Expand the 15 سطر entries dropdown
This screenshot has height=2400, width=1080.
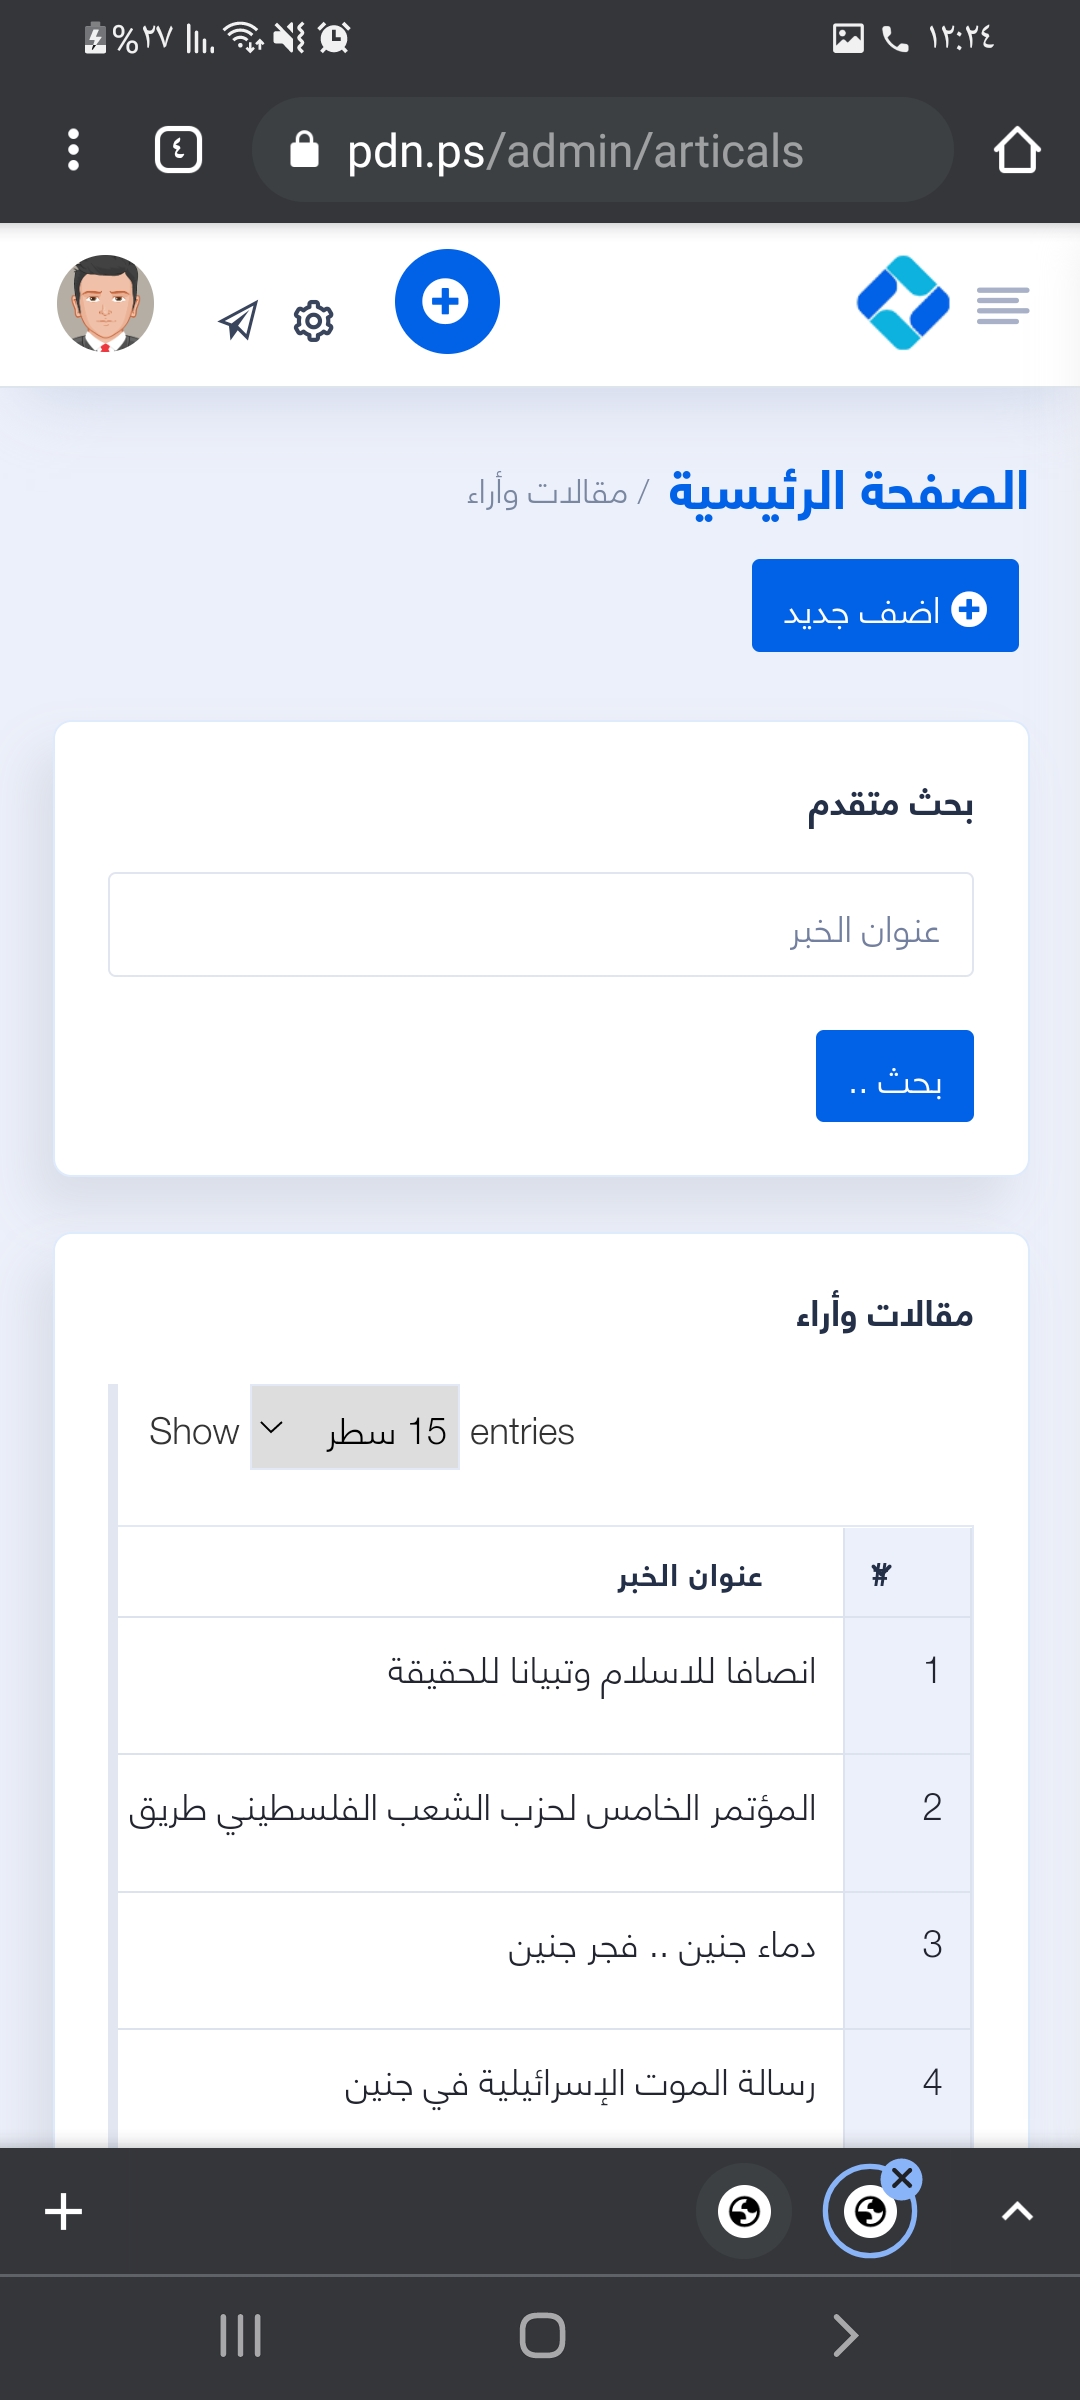355,1427
